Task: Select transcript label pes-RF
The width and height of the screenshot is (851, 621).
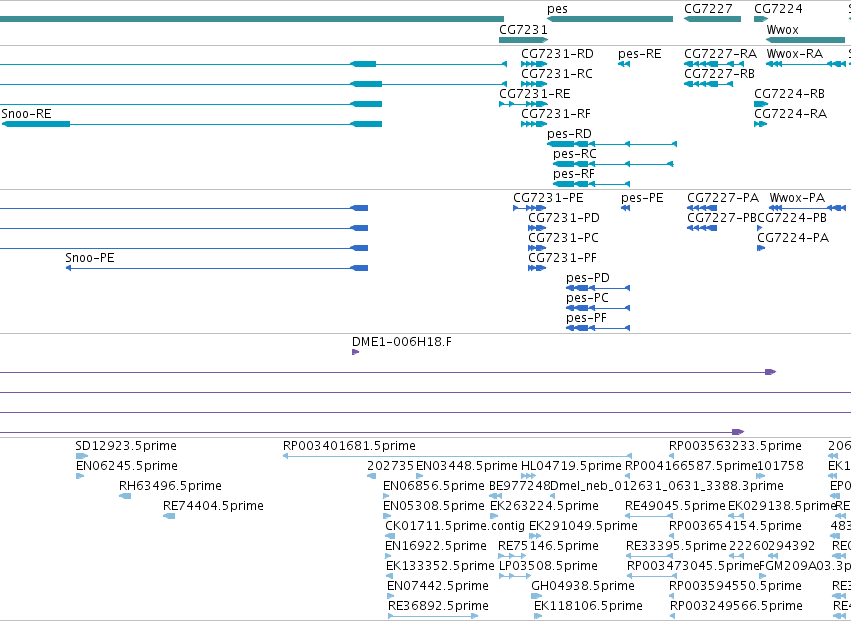Action: (574, 174)
